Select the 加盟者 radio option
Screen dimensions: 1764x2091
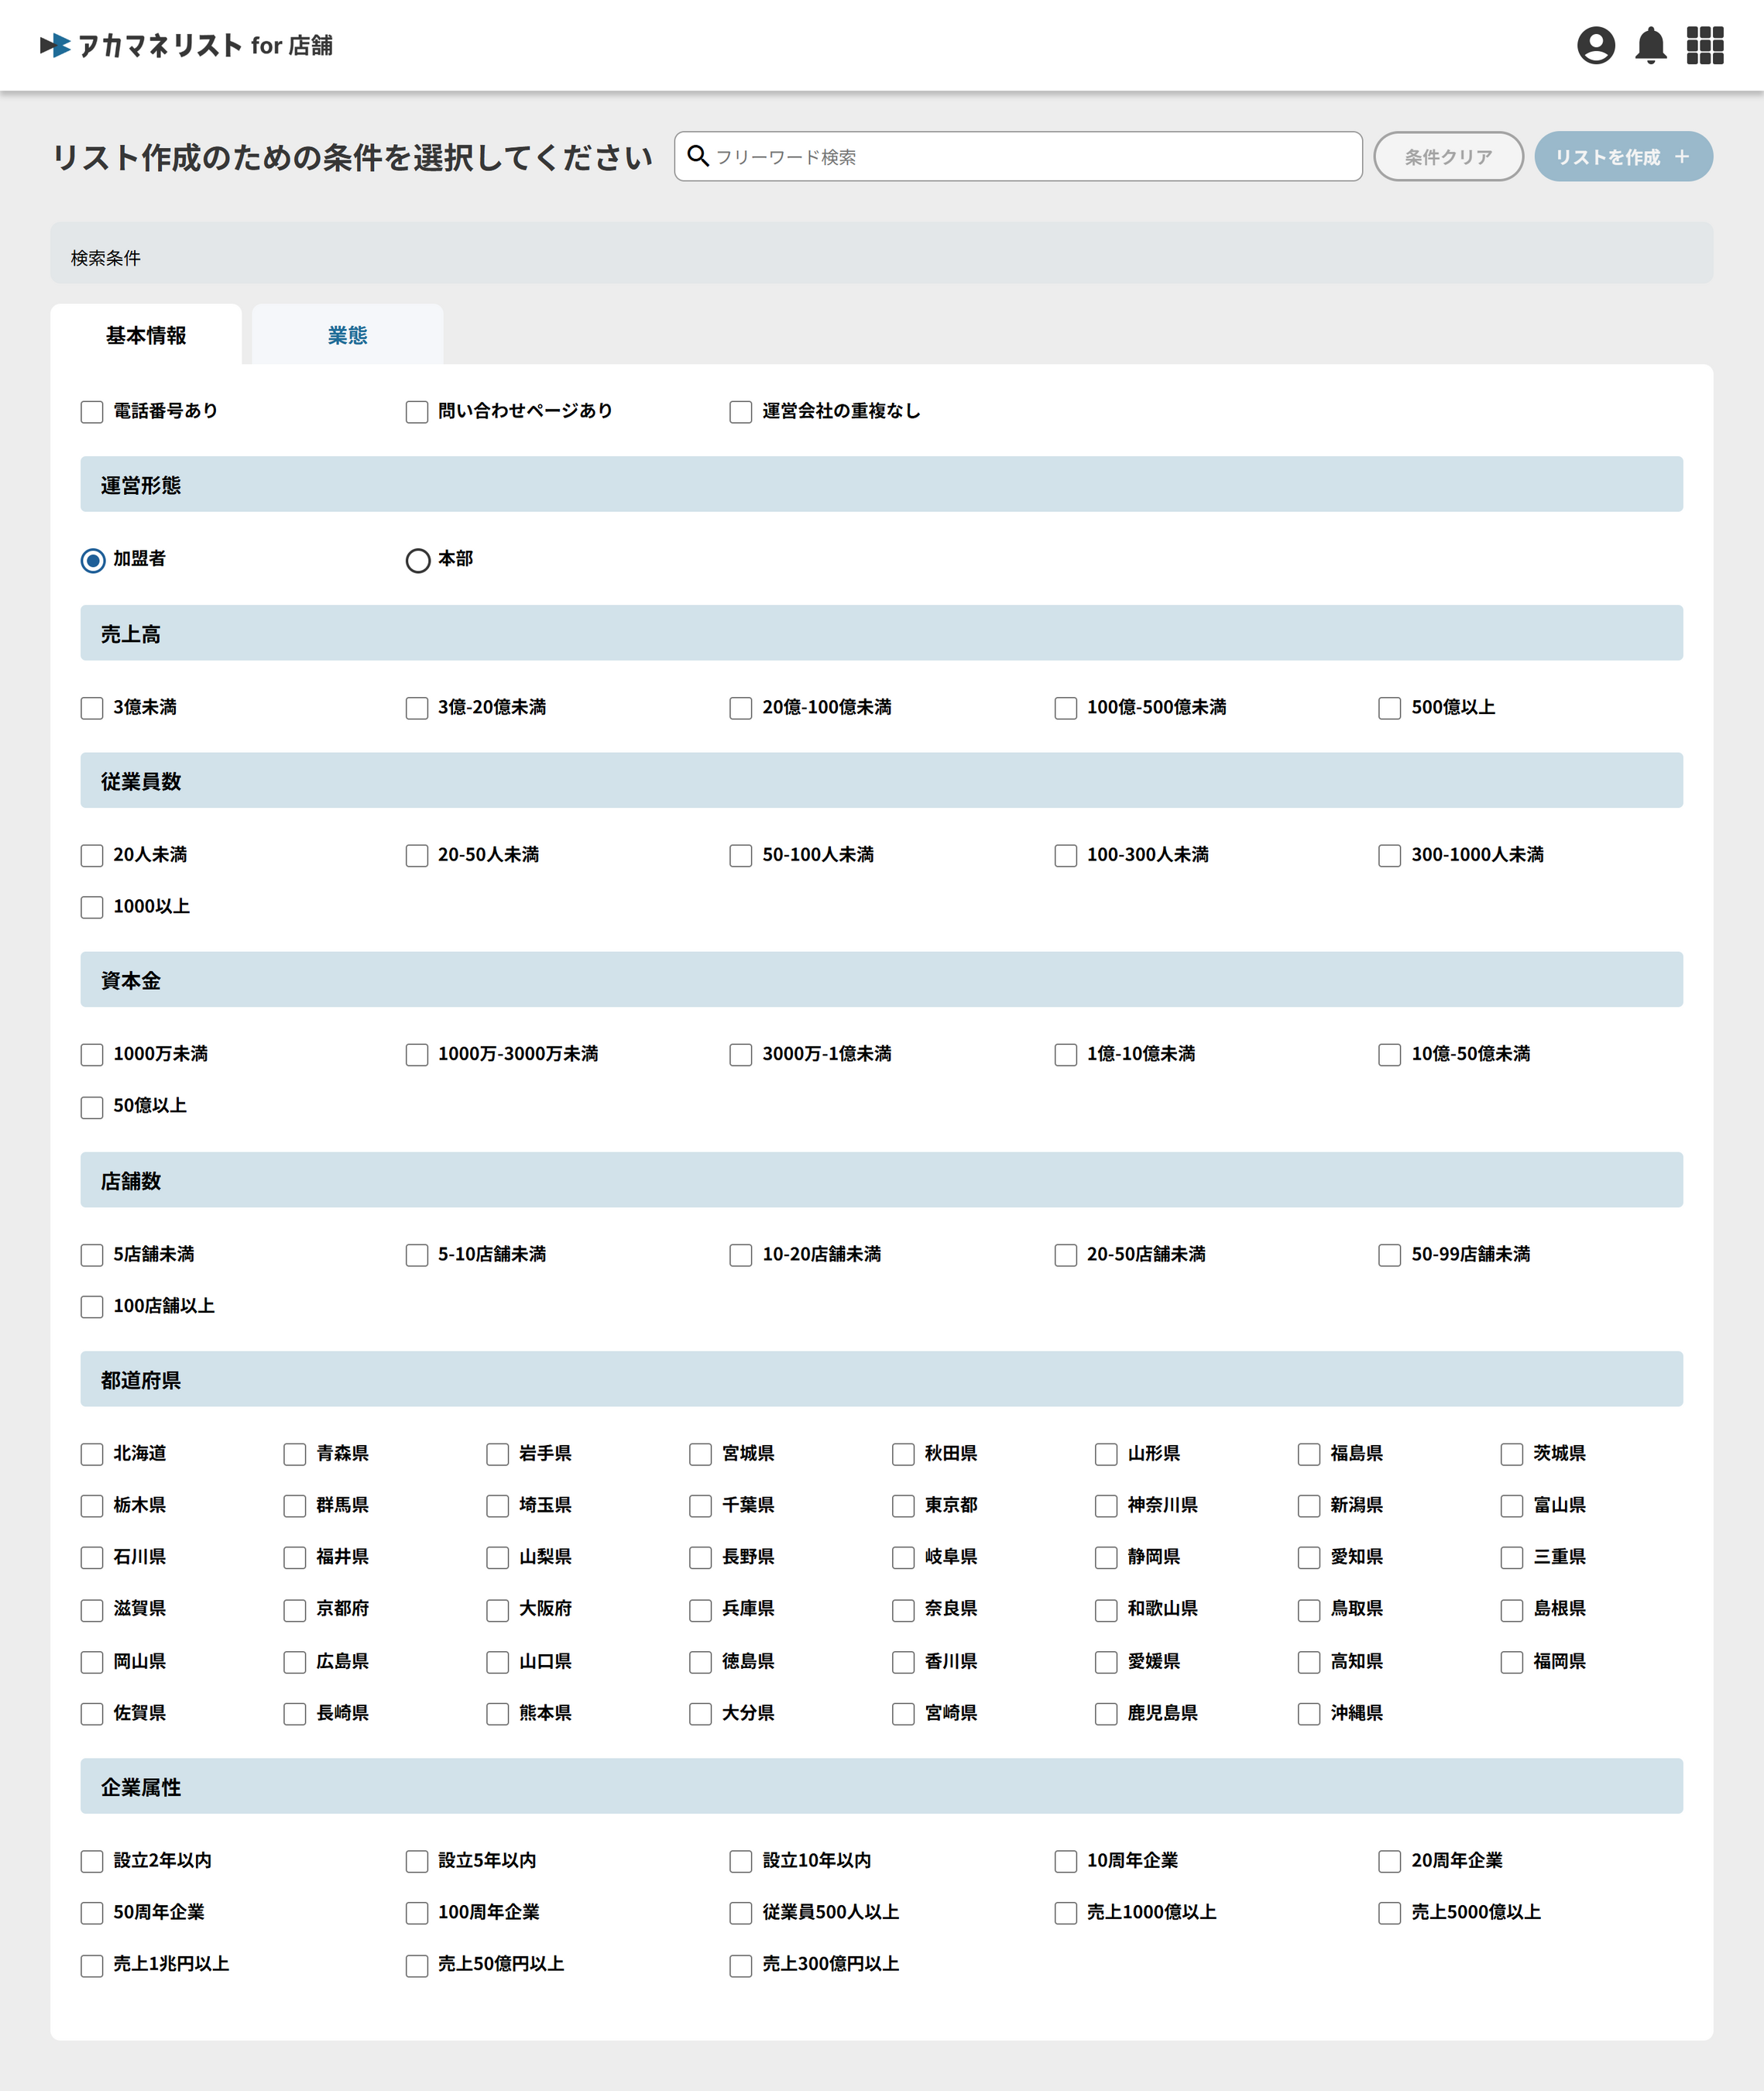click(x=93, y=560)
